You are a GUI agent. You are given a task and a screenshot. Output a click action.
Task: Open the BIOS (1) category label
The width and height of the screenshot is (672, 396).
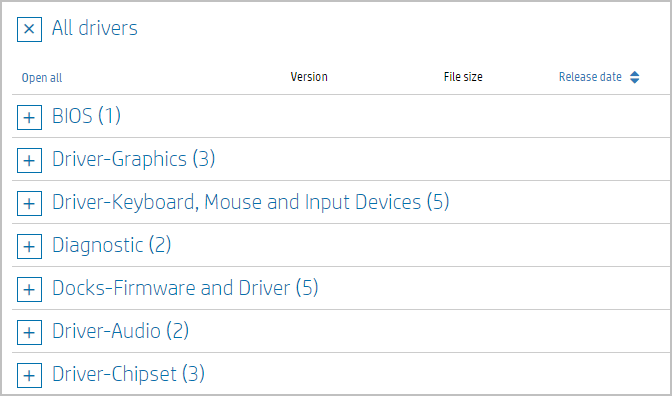(86, 116)
